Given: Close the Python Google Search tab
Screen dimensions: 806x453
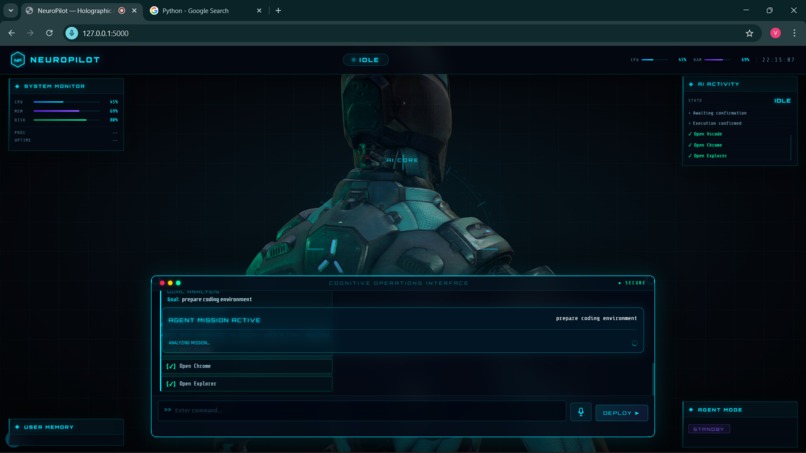Looking at the screenshot, I should (259, 10).
